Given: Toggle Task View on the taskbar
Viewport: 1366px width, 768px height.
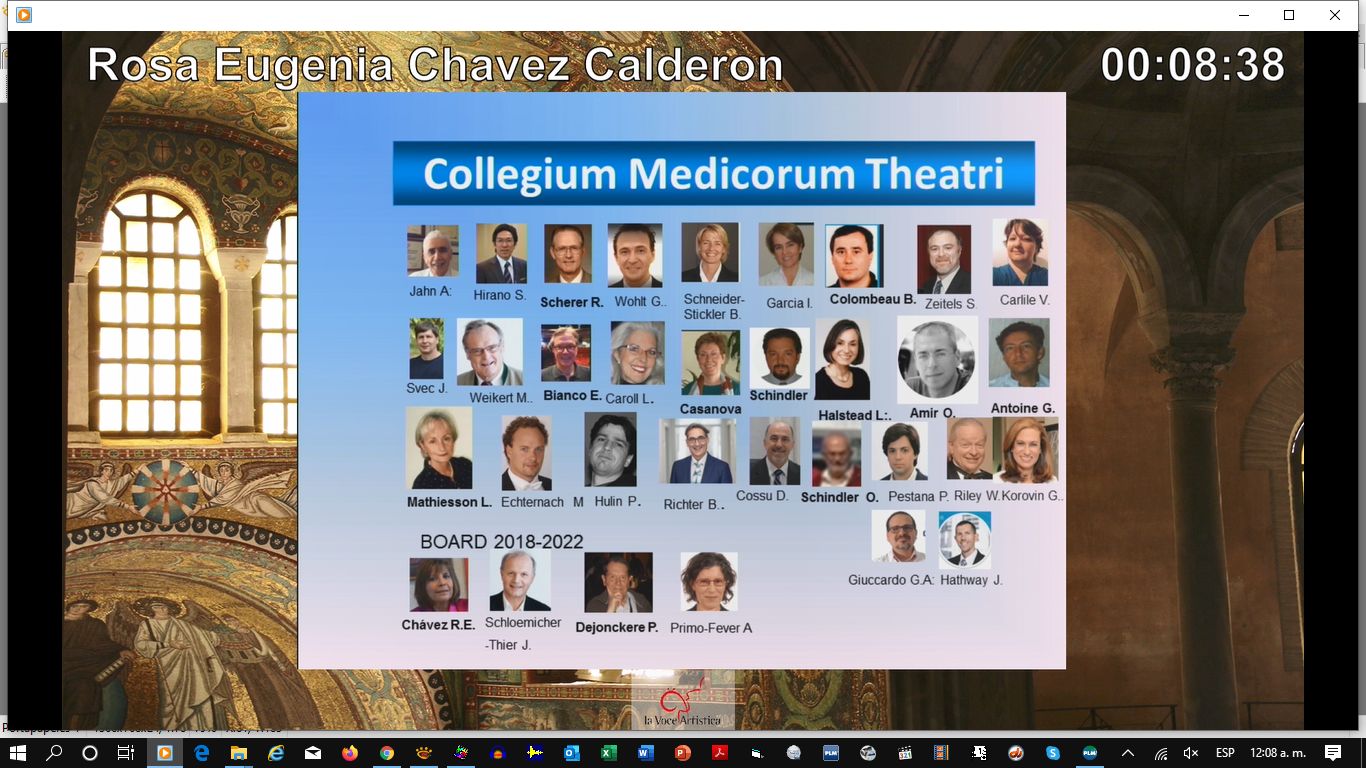Looking at the screenshot, I should (x=126, y=753).
